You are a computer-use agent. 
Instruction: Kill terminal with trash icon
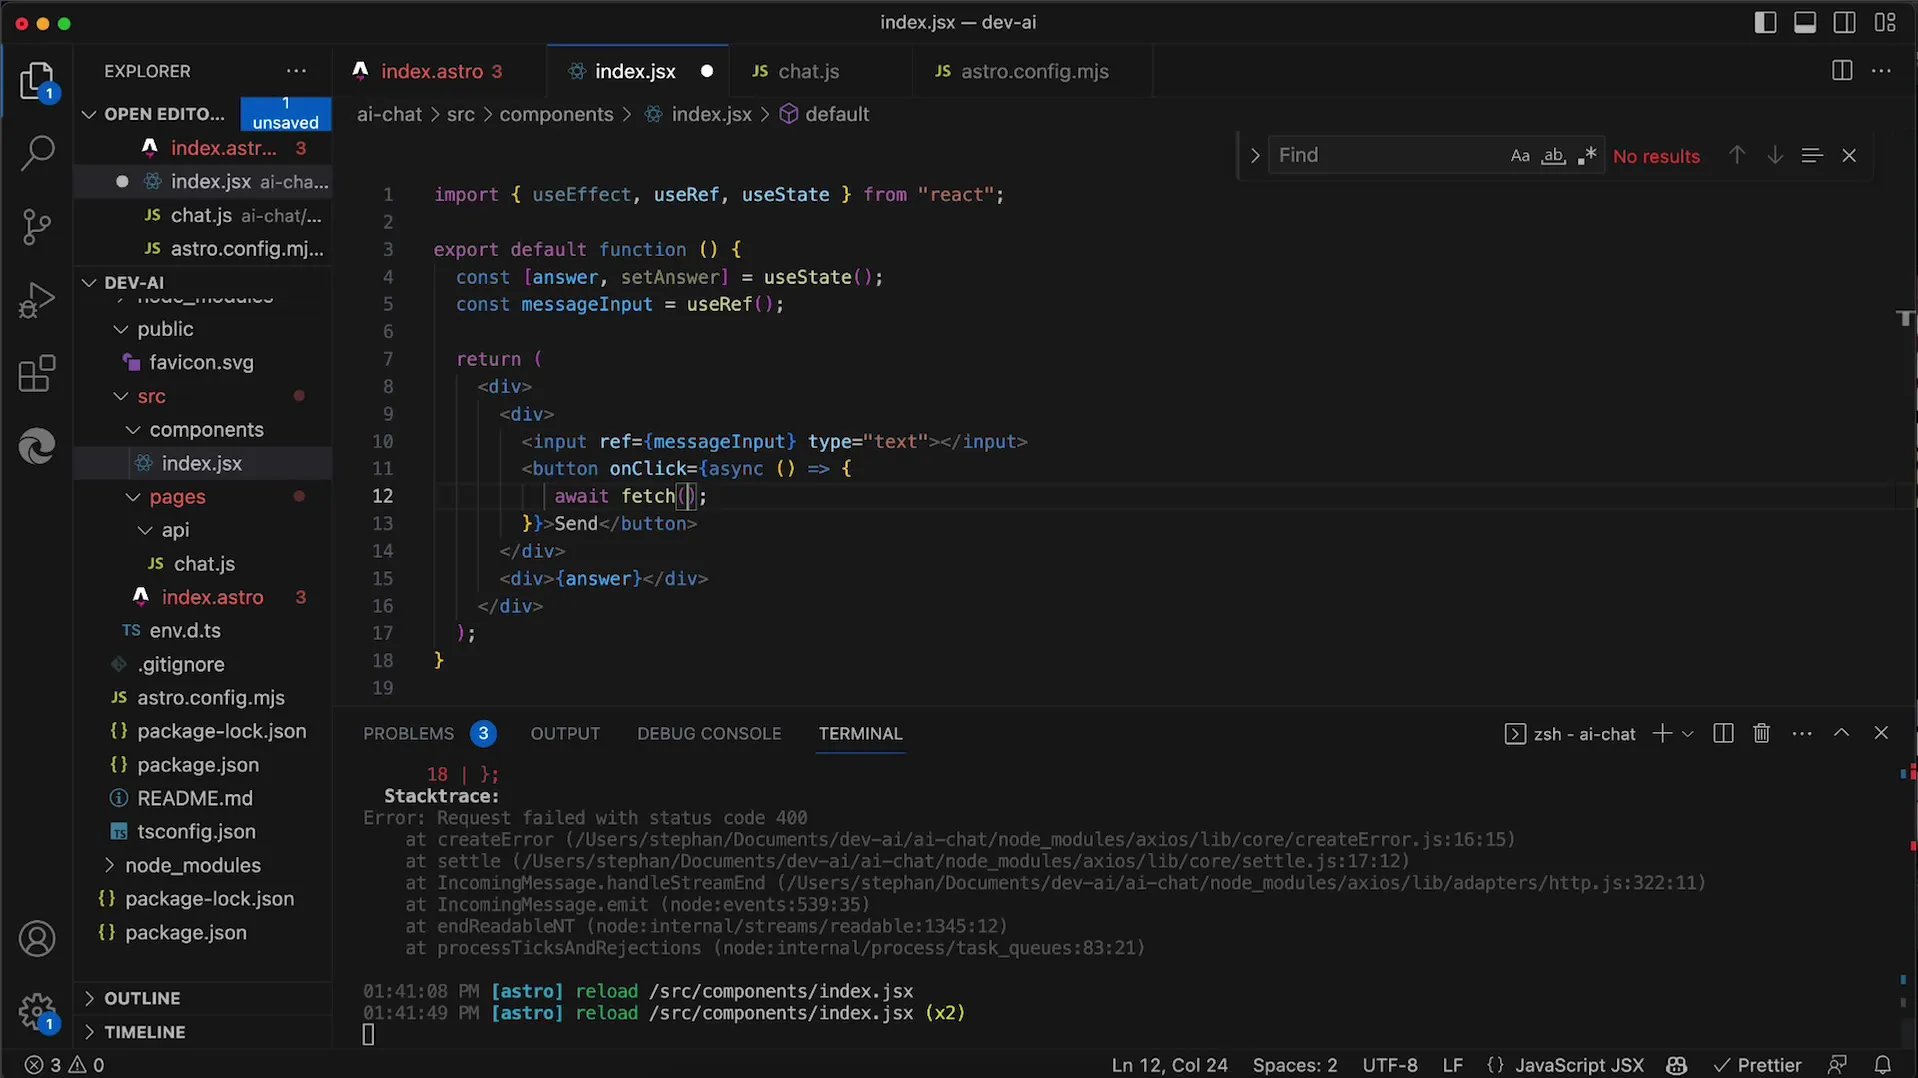click(1762, 733)
